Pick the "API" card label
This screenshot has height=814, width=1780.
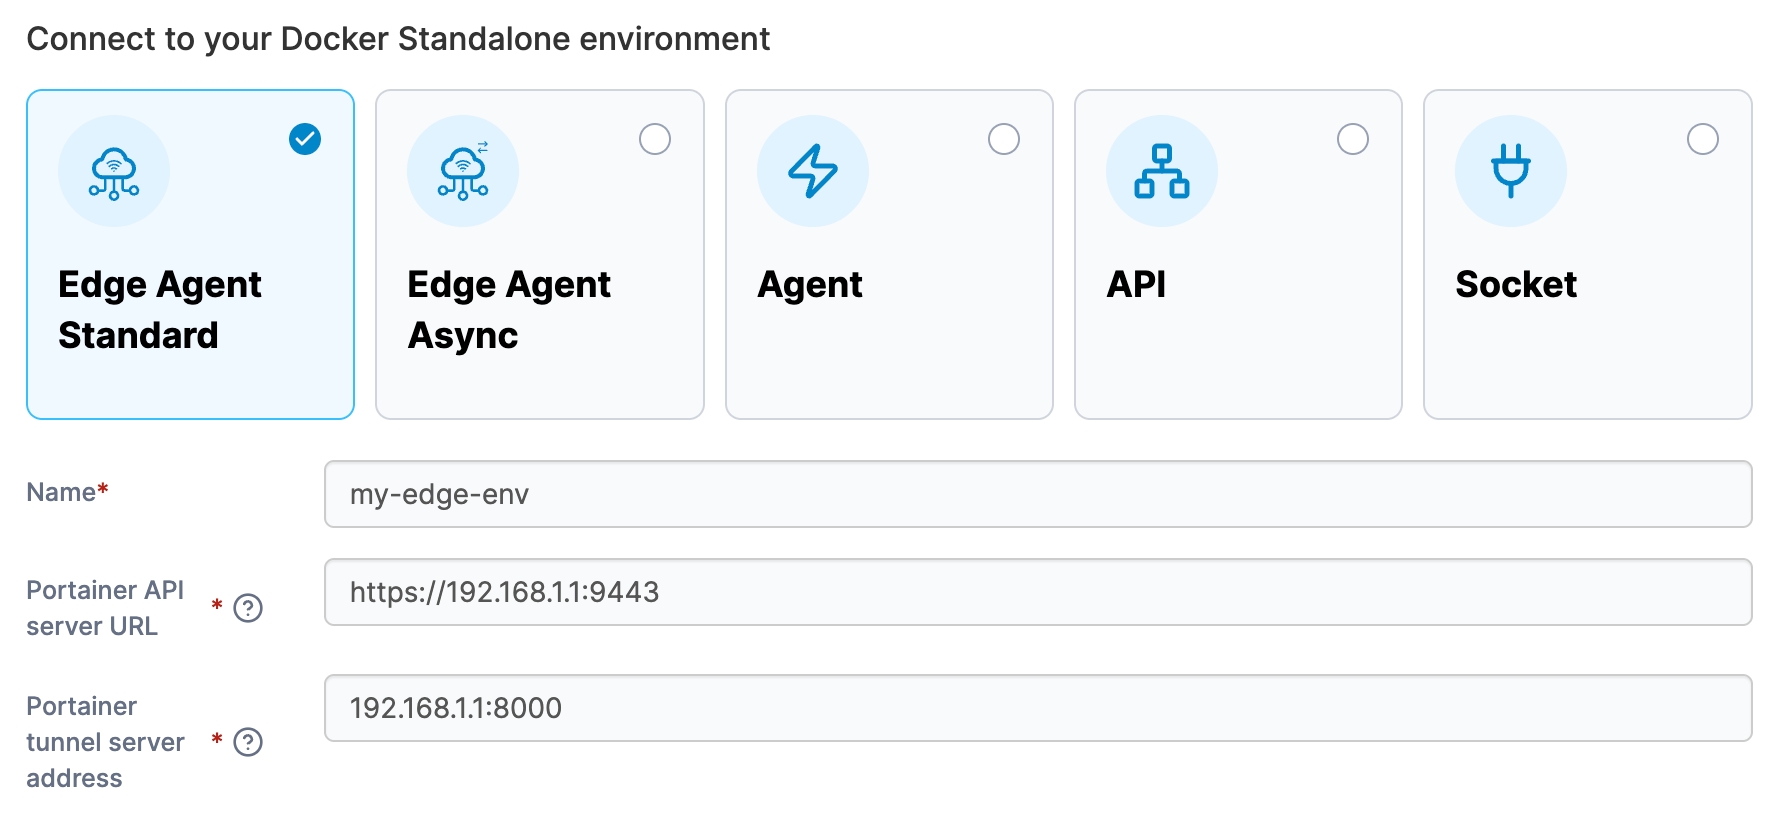(1136, 285)
